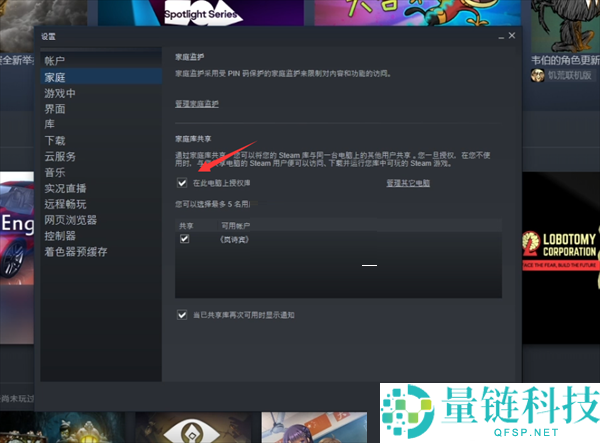Screen dimensions: 600x443
Task: Close the 设置 settings window
Action: pyautogui.click(x=511, y=36)
